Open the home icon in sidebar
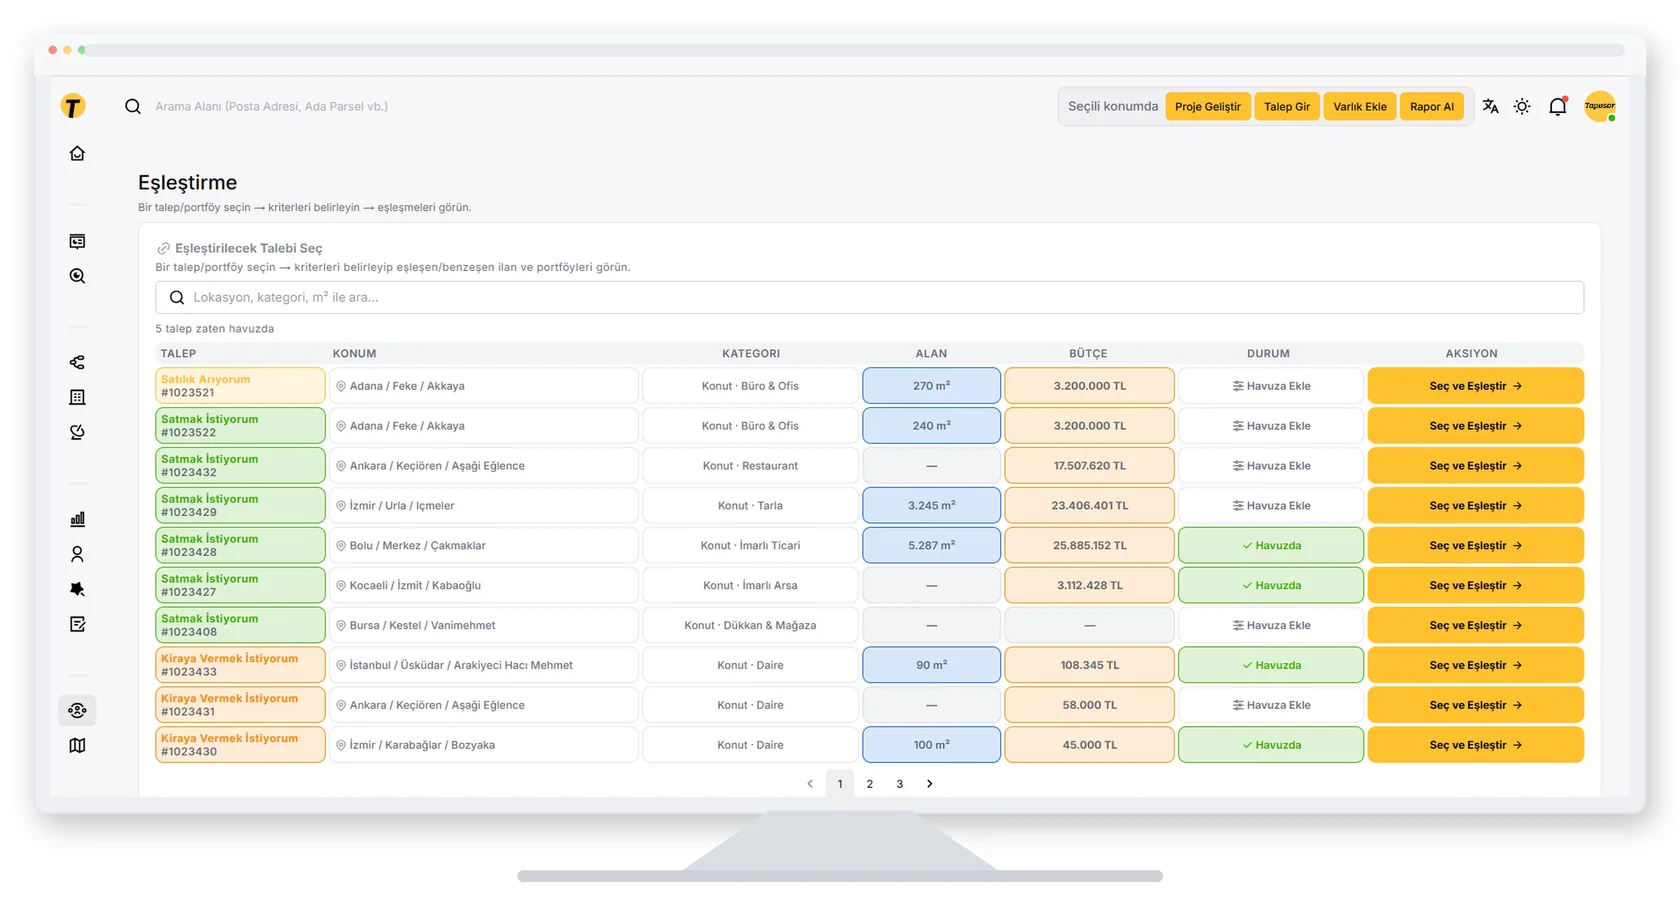 click(x=77, y=153)
